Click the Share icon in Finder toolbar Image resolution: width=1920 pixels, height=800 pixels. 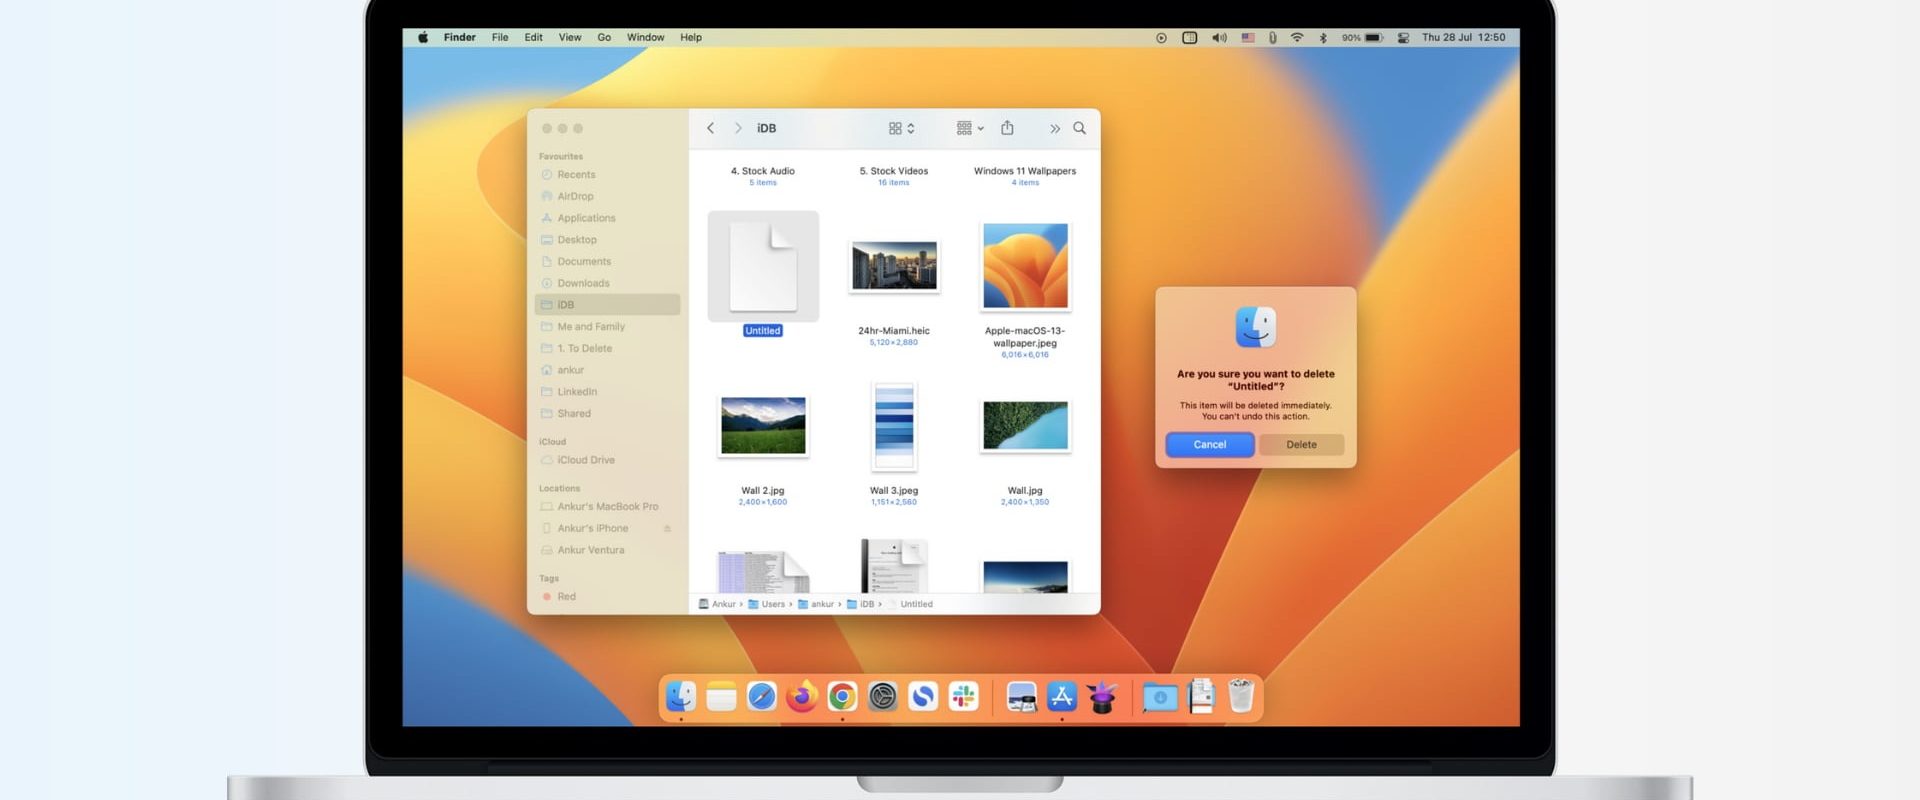click(1007, 128)
